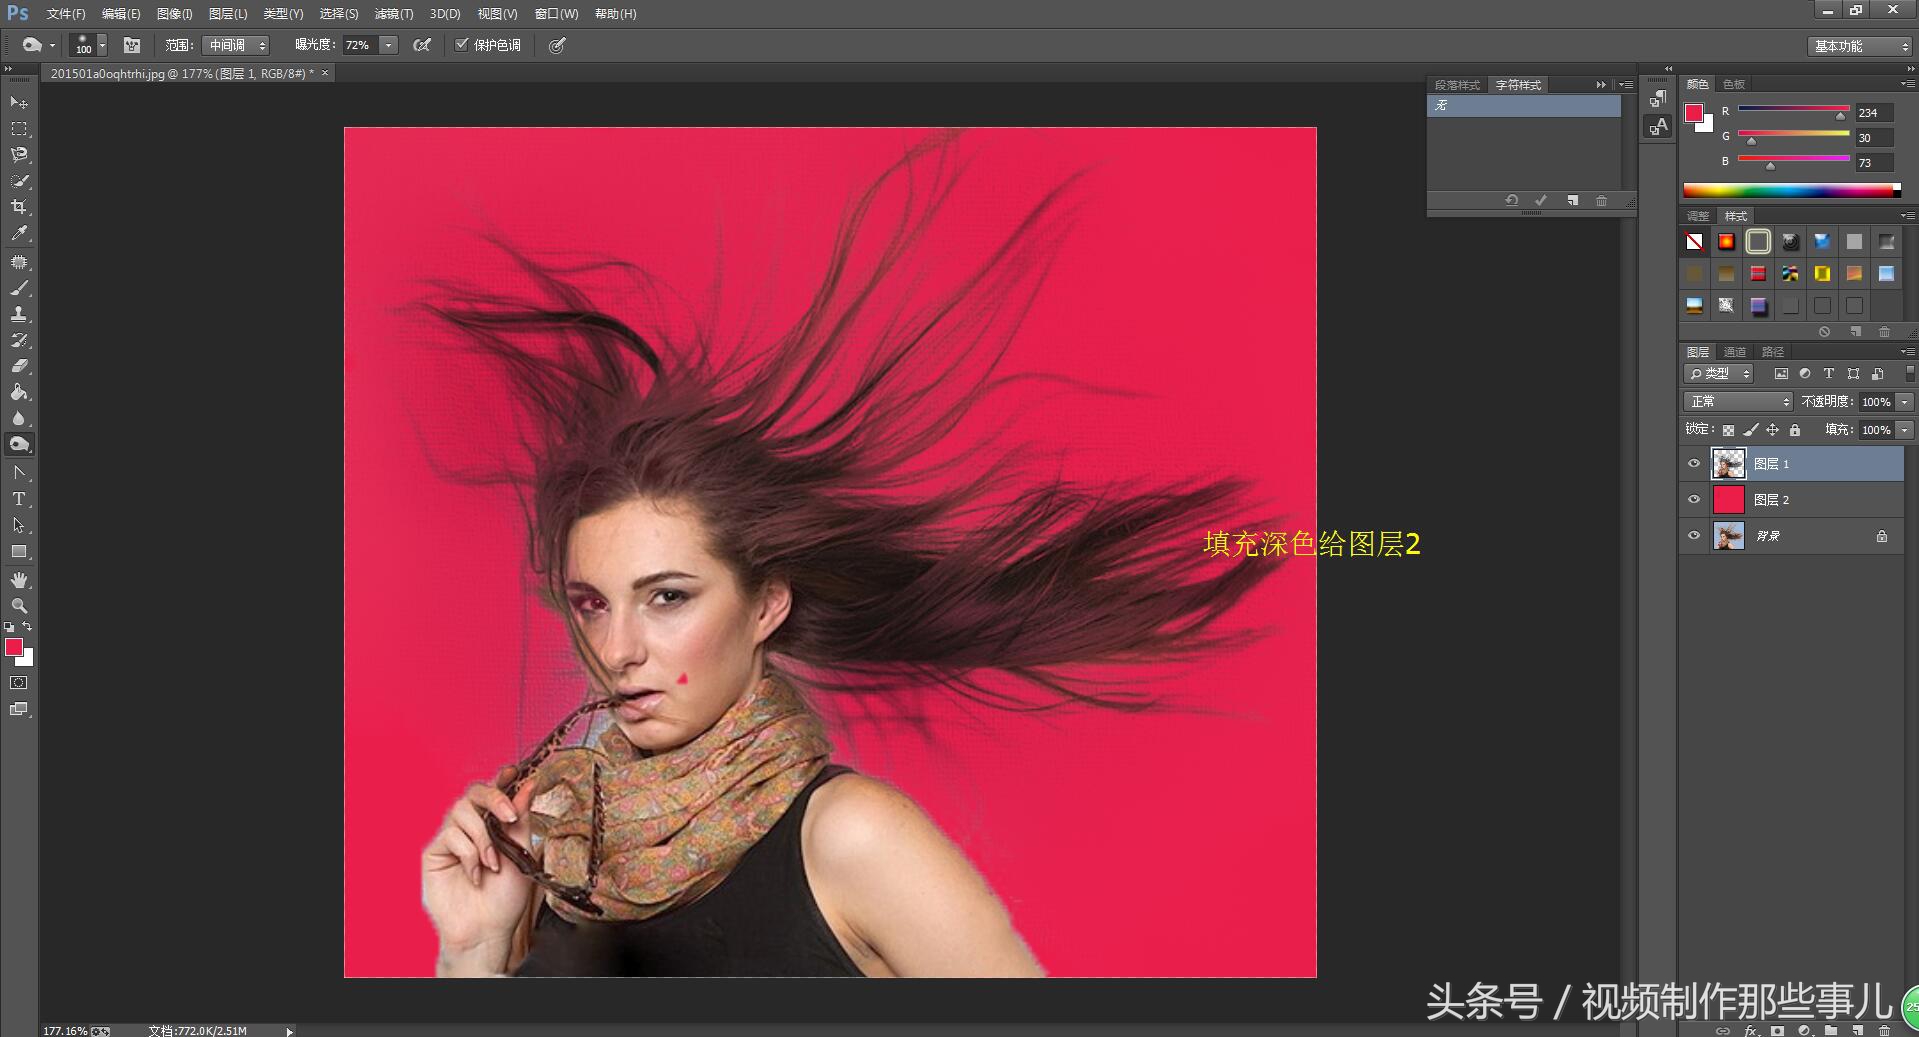1919x1037 pixels.
Task: Open the layer blend mode dropdown 正常
Action: tap(1738, 401)
